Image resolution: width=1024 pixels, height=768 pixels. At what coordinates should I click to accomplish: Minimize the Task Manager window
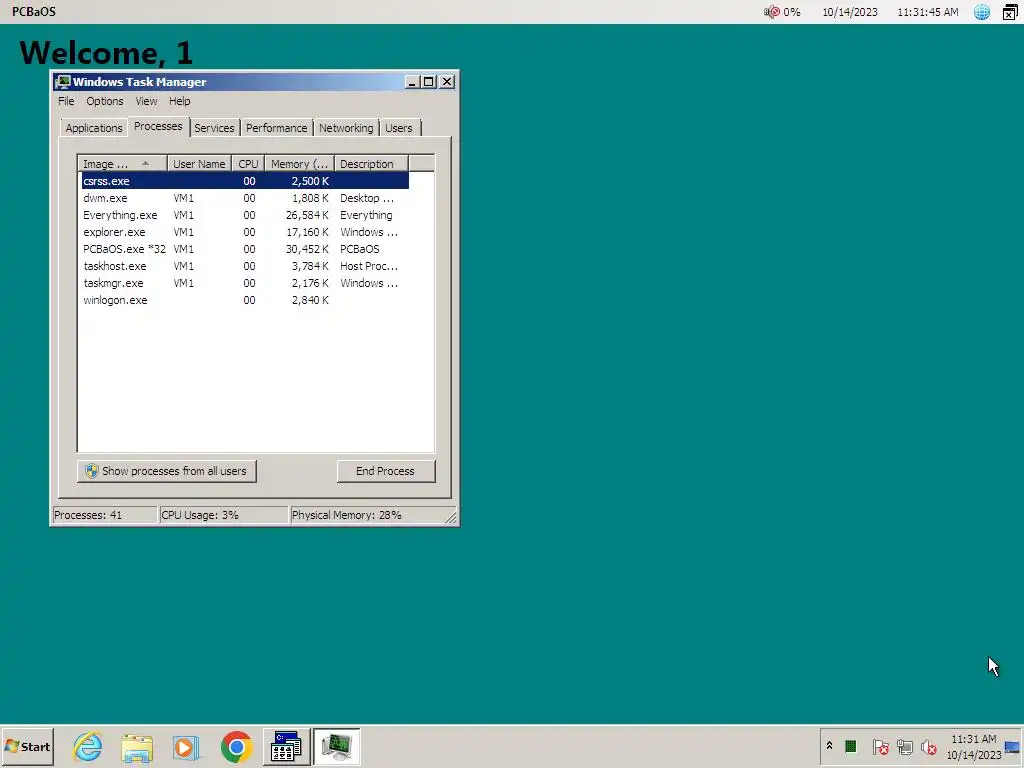coord(411,82)
